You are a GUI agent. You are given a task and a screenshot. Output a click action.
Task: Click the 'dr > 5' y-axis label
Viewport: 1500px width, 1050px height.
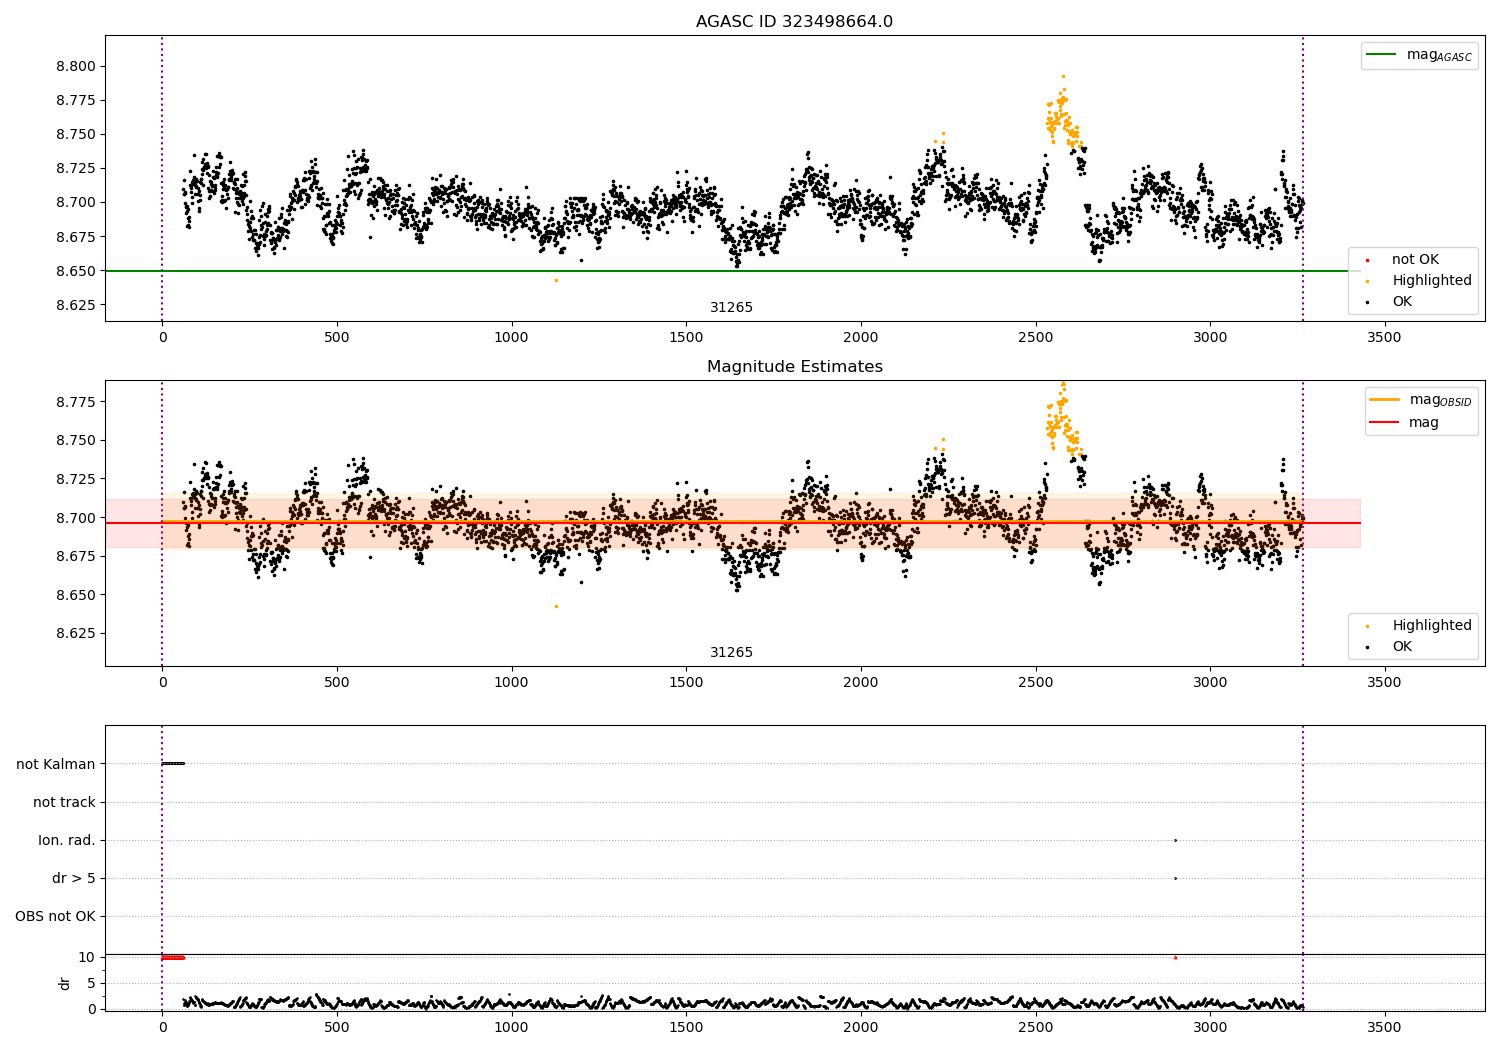[x=74, y=878]
